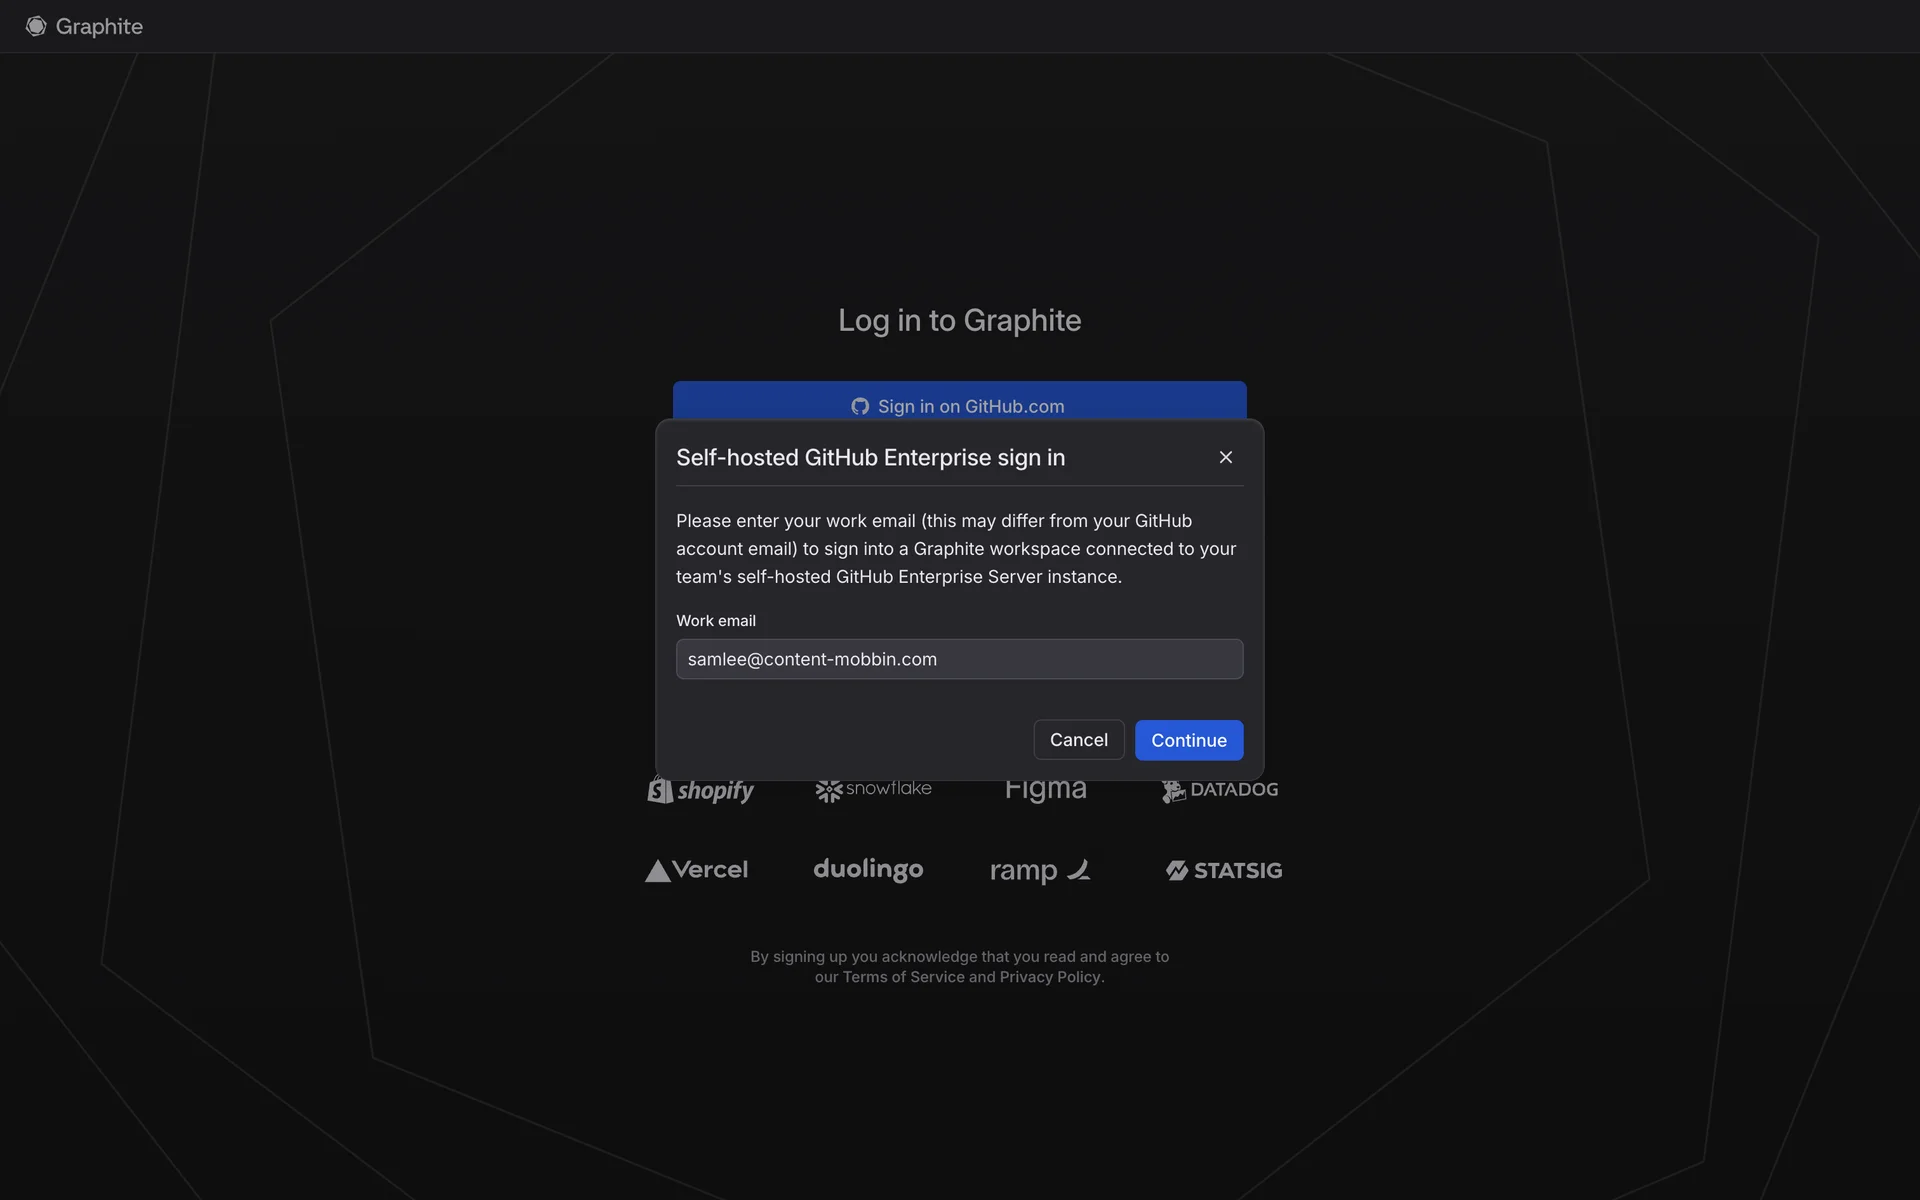The height and width of the screenshot is (1200, 1920).
Task: Click the Work email input field
Action: [x=959, y=659]
